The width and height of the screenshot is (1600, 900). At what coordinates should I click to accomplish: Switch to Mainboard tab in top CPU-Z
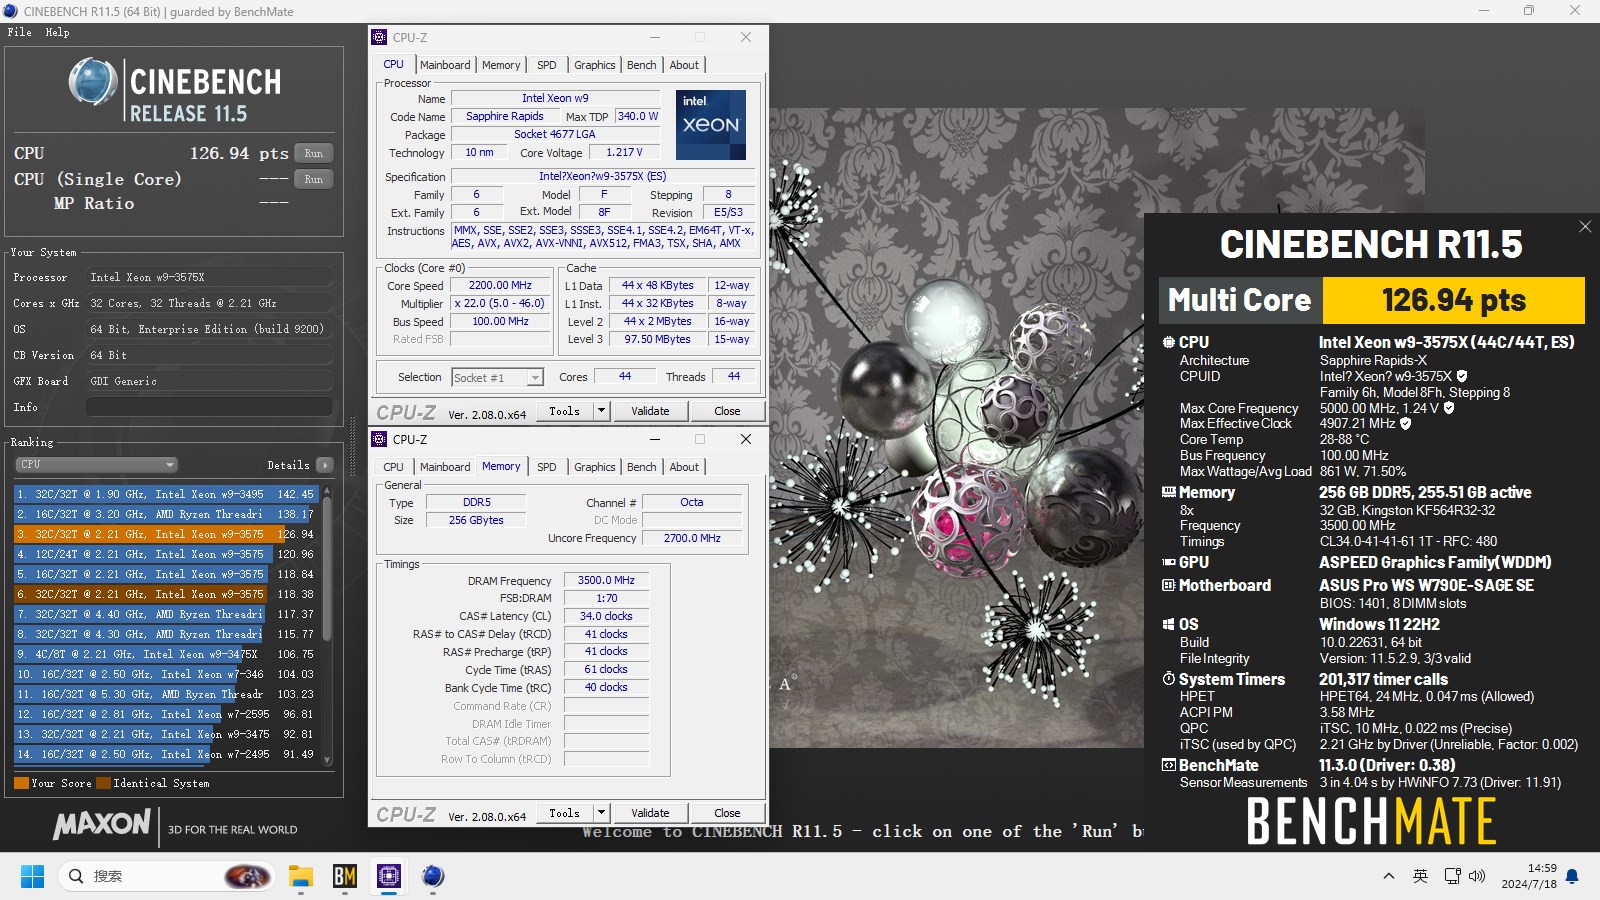445,65
